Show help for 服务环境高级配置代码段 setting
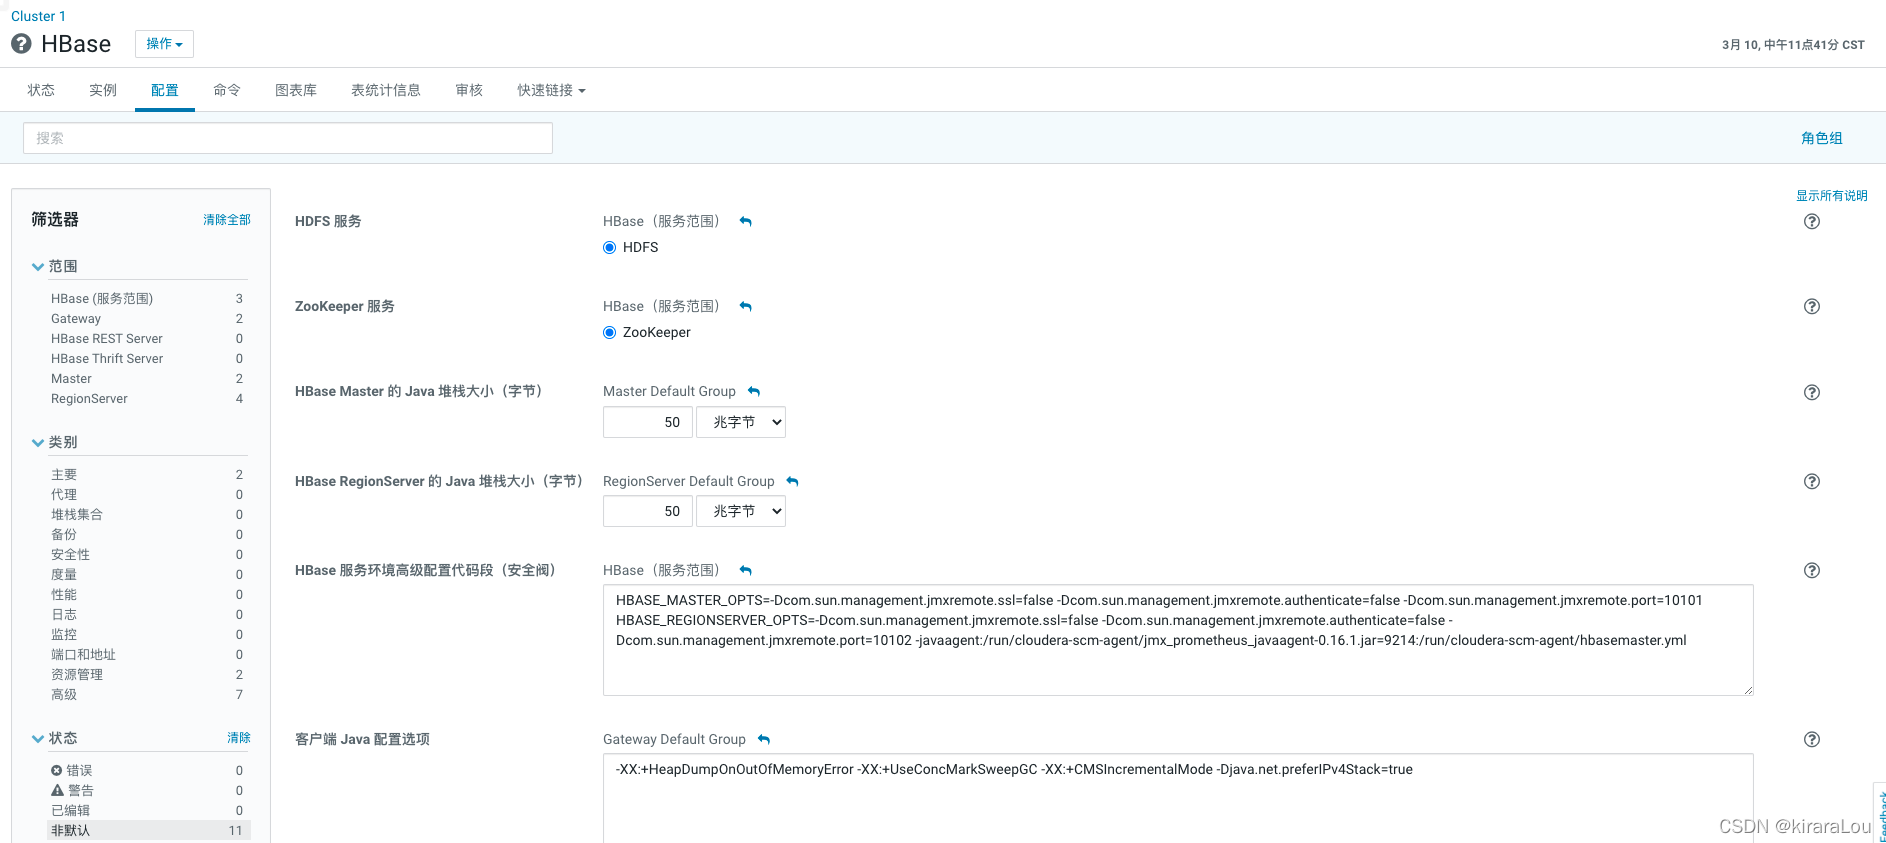This screenshot has width=1886, height=843. 1811,571
